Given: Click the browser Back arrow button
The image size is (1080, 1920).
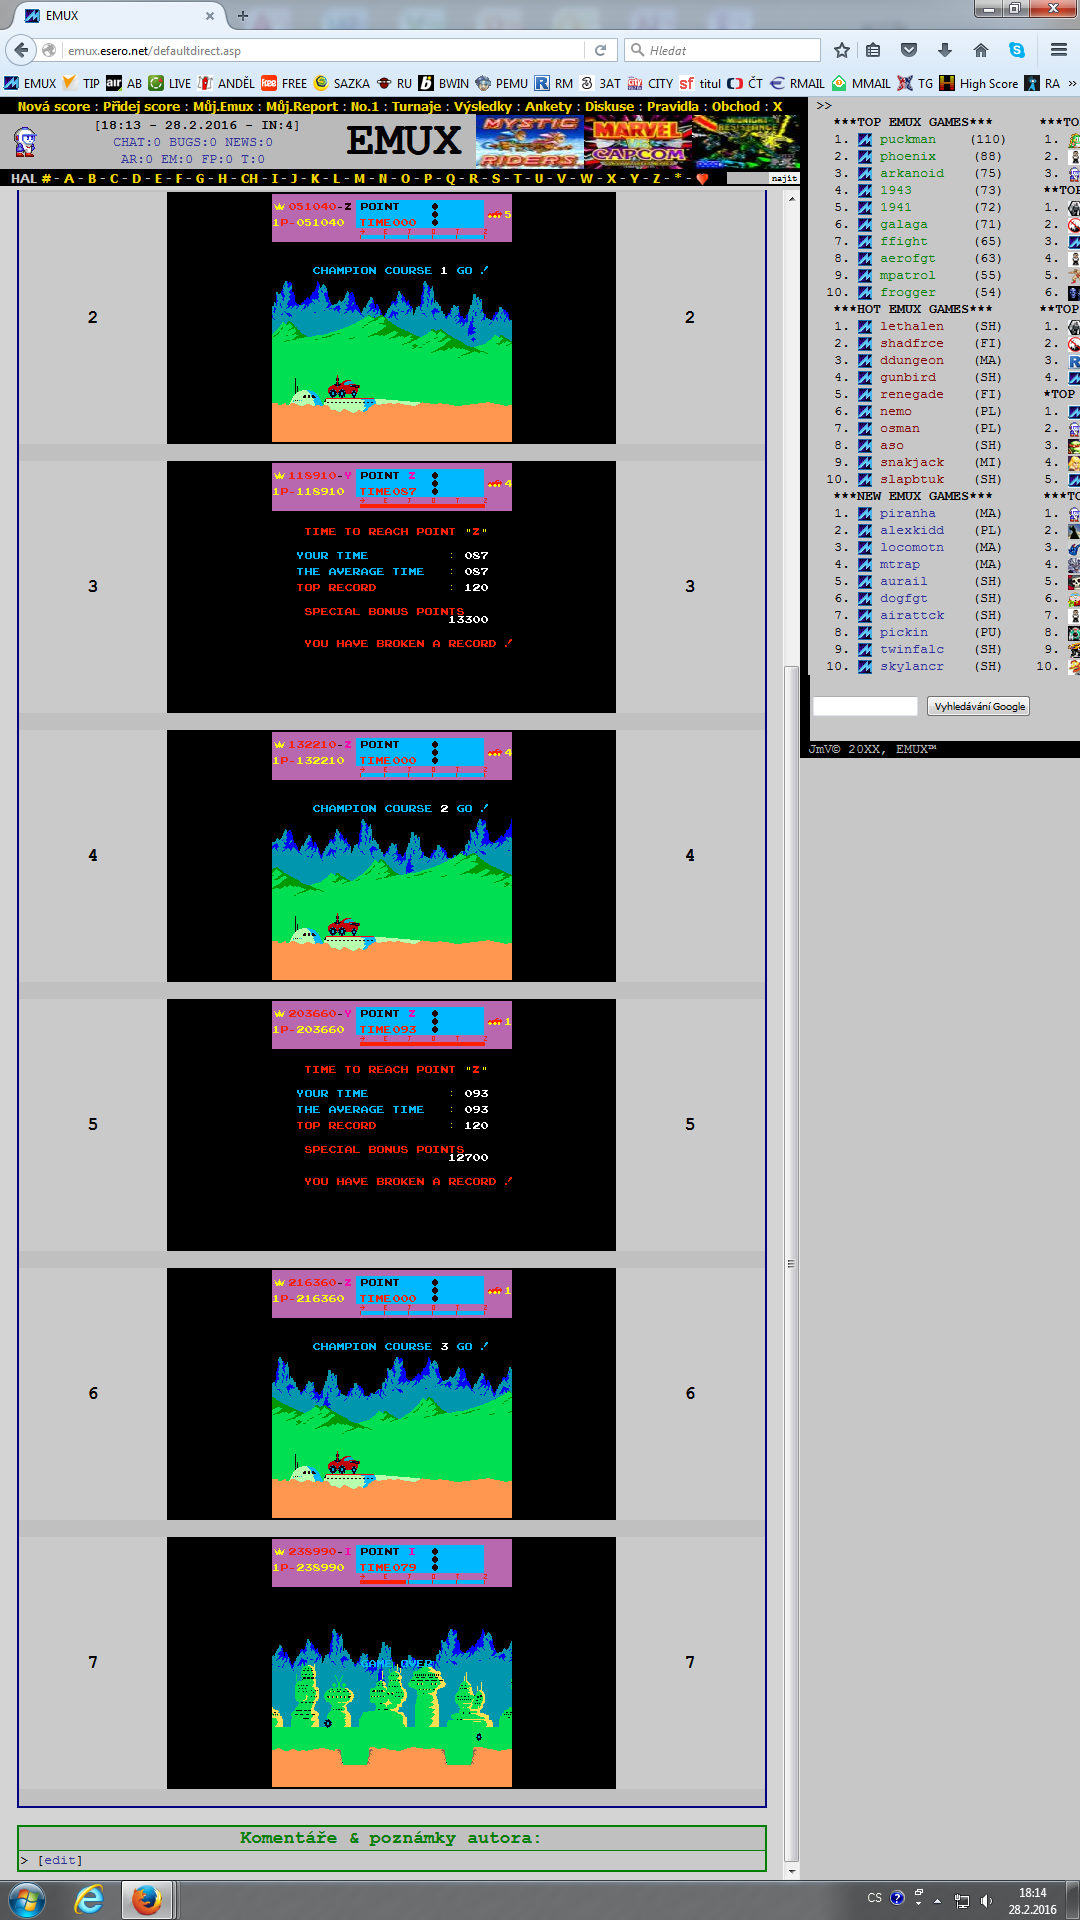Looking at the screenshot, I should 21,50.
